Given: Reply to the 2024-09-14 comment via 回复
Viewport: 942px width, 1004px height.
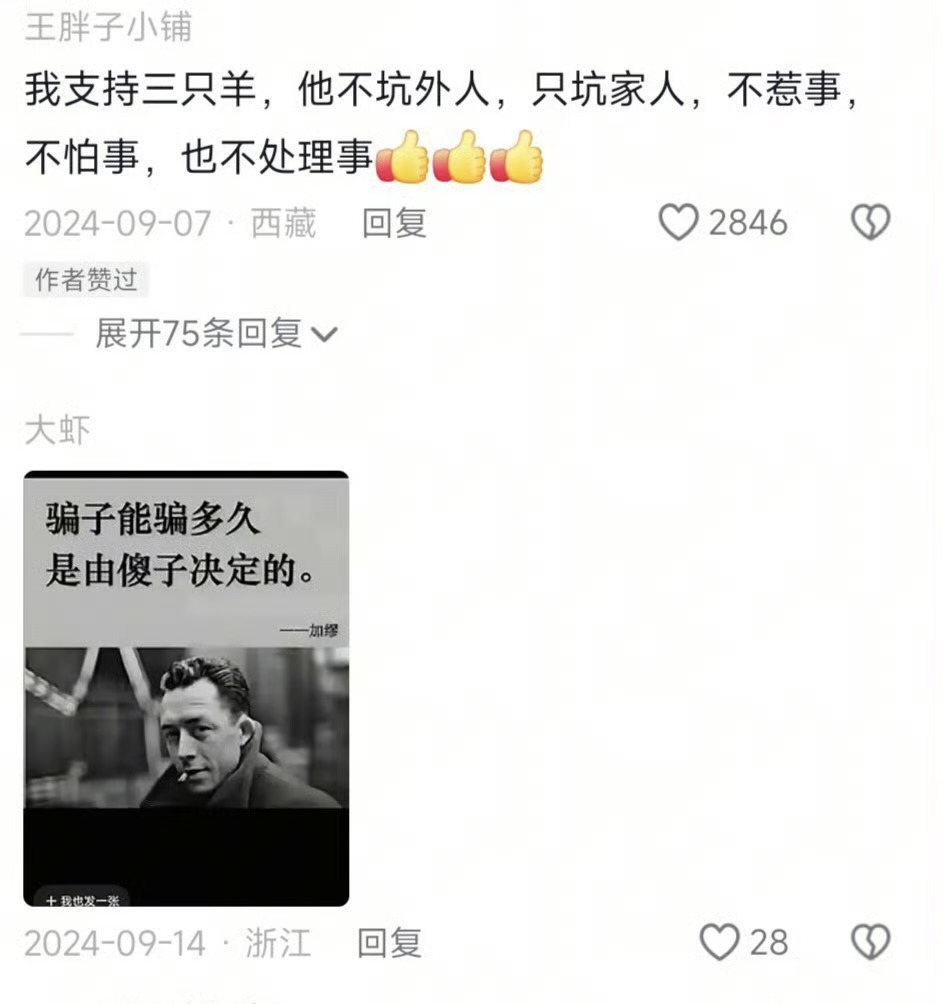Looking at the screenshot, I should pyautogui.click(x=389, y=943).
